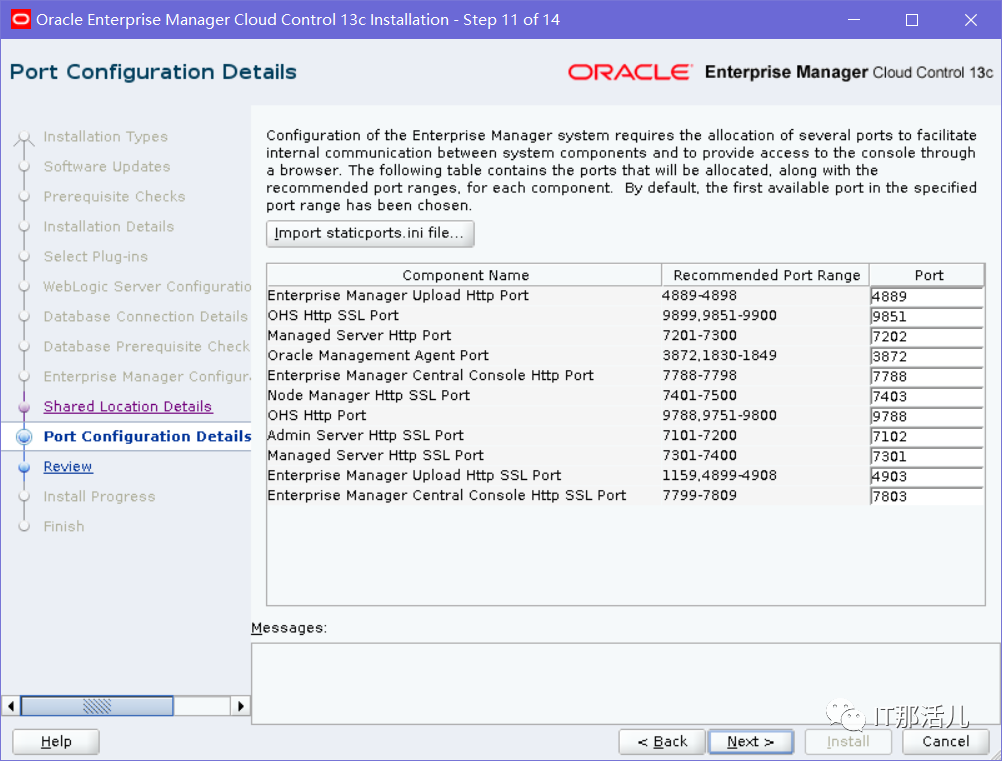
Task: Edit the Managed Server SSL port field 7301
Action: [927, 456]
